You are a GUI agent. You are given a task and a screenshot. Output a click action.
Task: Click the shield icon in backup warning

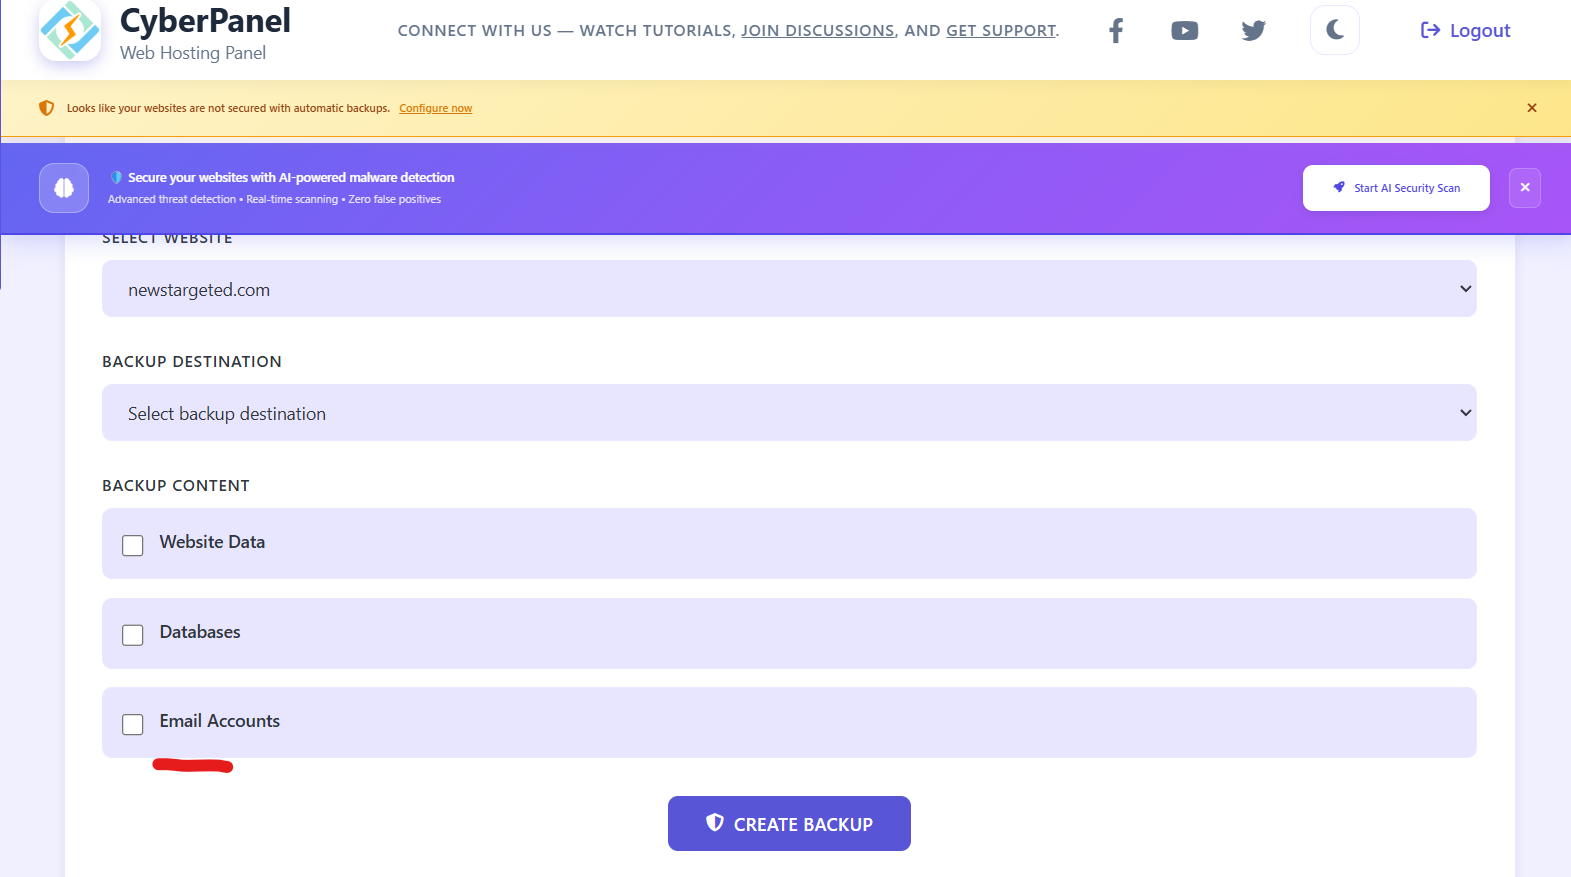[x=46, y=108]
